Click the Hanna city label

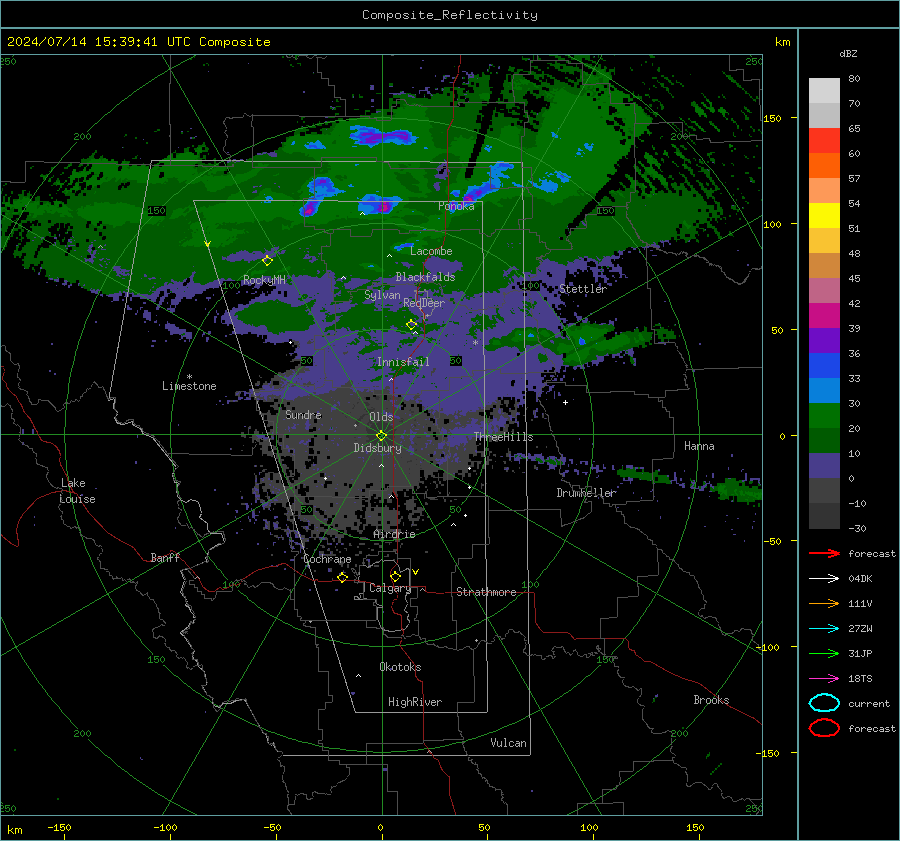coord(699,446)
